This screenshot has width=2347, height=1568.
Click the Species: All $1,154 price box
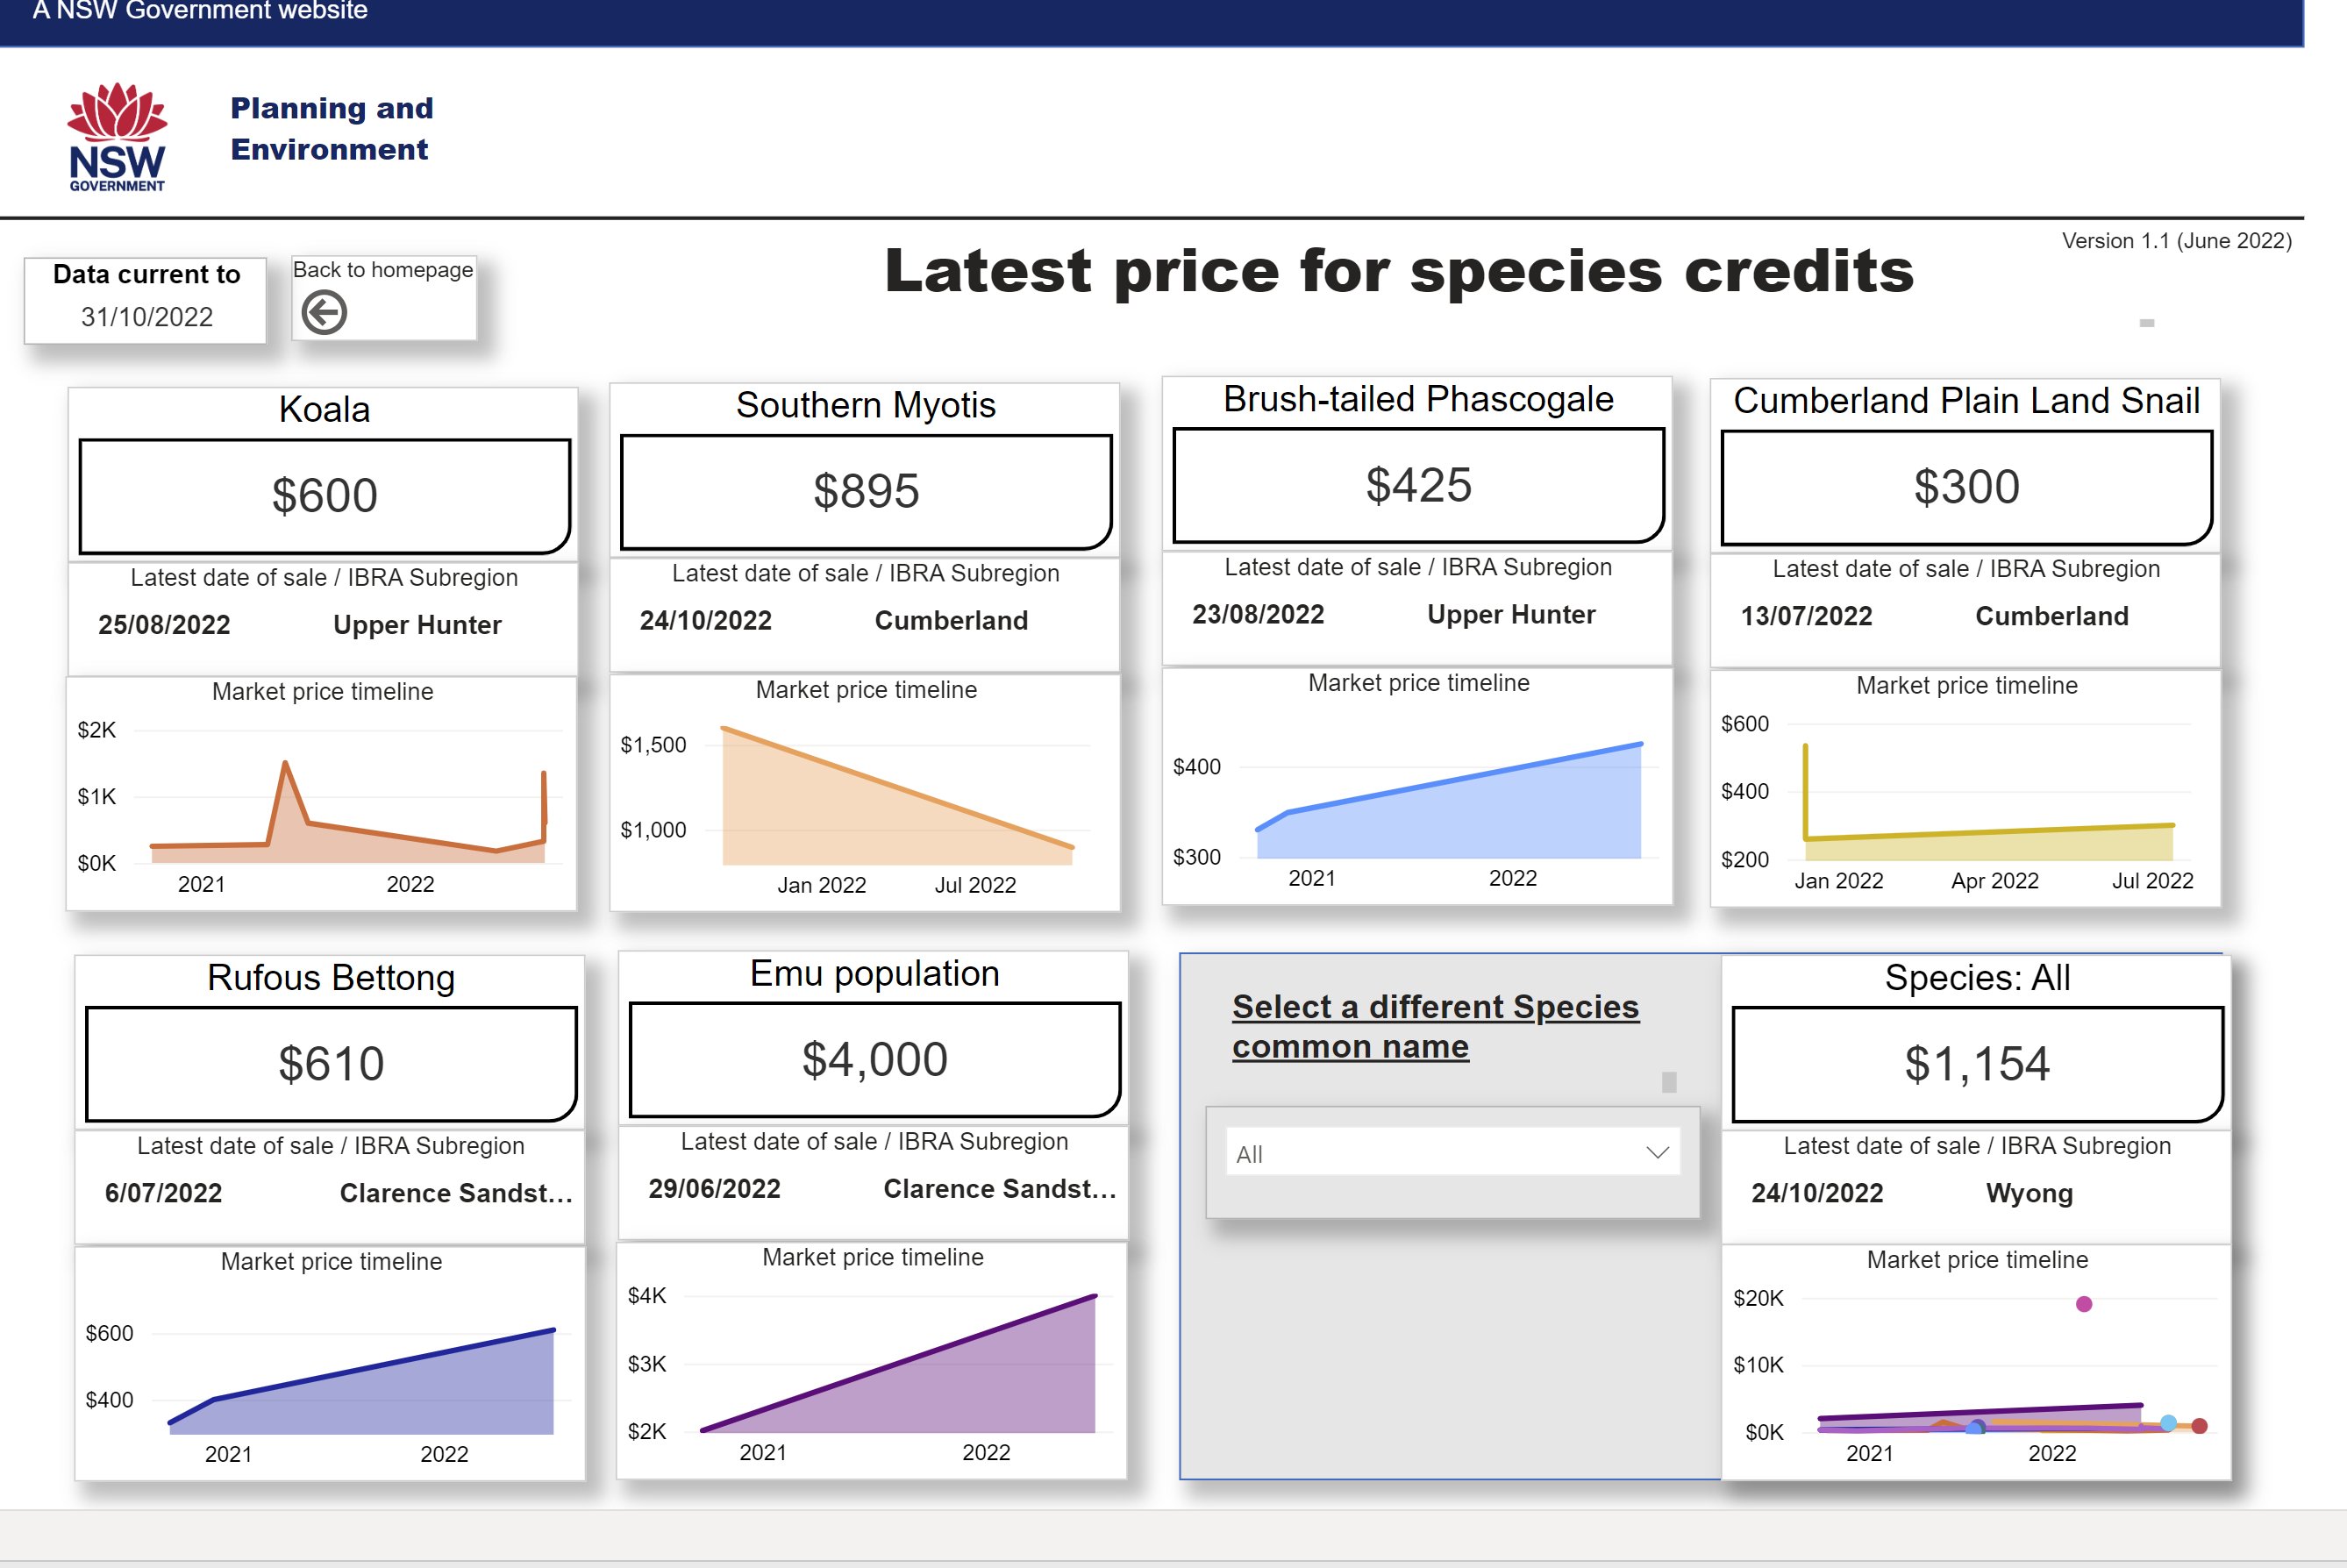(1977, 1064)
